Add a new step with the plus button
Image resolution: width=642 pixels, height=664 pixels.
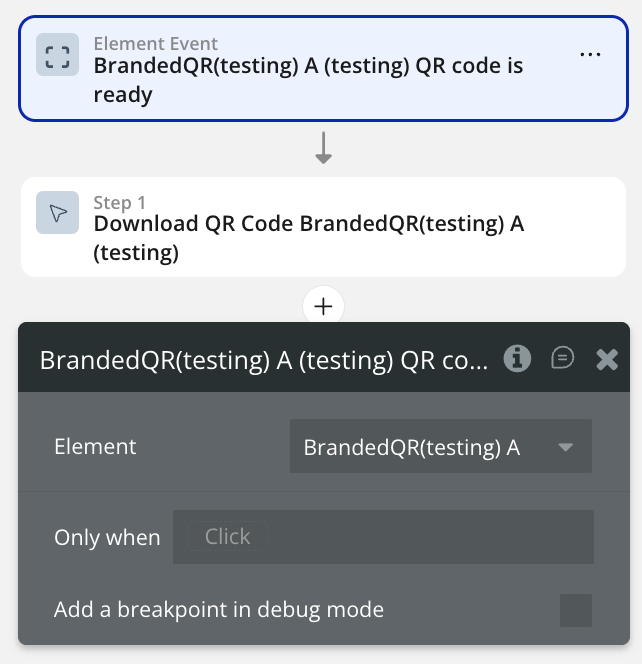coord(323,307)
